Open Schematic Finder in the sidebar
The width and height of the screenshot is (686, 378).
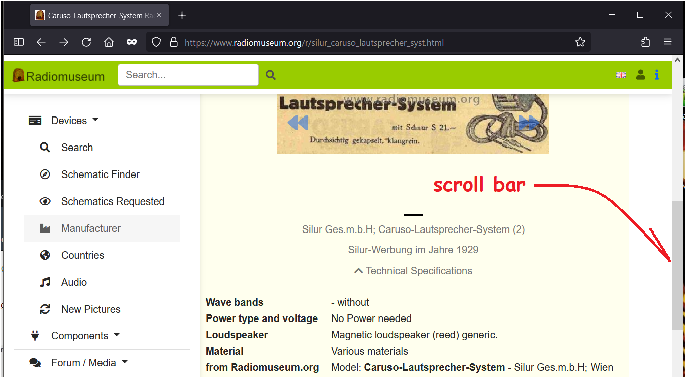click(100, 174)
